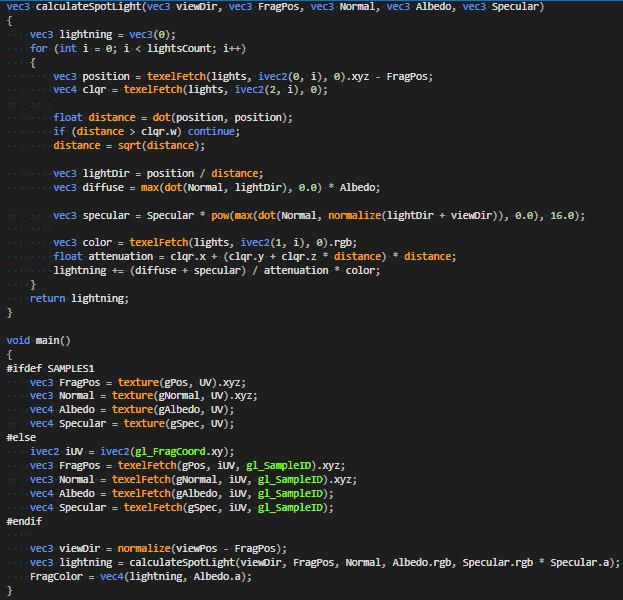Screen dimensions: 623x600
Task: Click the calculateSpotLight function name in its definition
Action: [x=89, y=7]
